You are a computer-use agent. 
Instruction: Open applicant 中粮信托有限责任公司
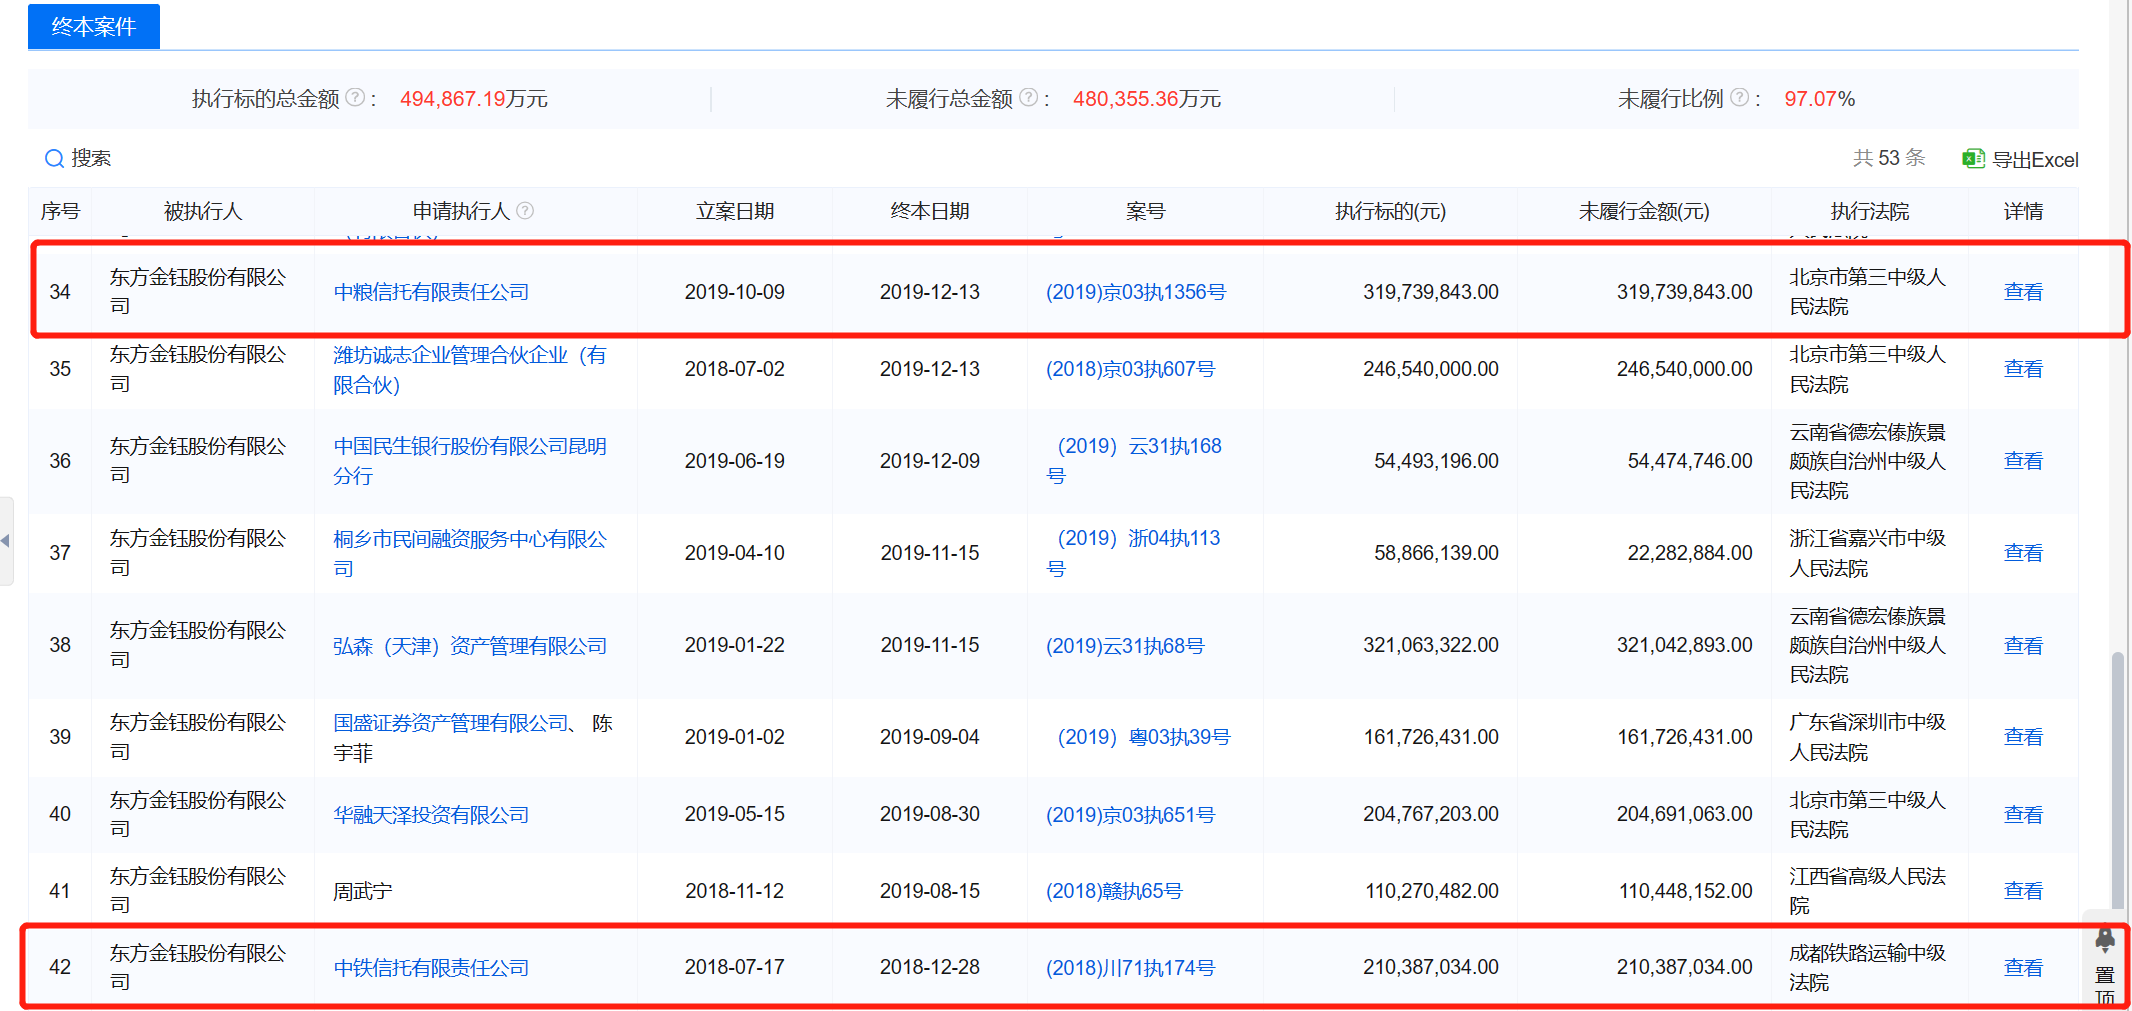(x=431, y=292)
